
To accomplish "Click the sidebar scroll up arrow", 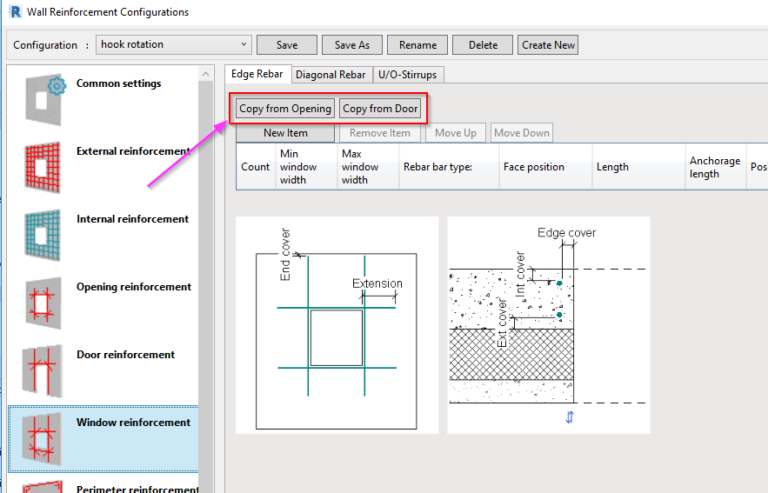I will point(206,74).
